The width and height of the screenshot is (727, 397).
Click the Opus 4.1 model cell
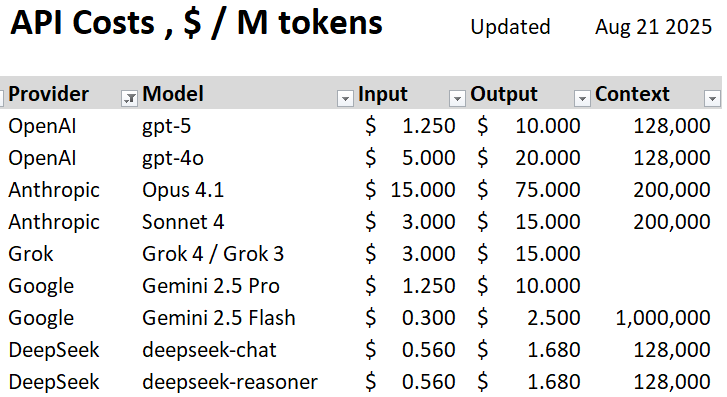point(183,190)
